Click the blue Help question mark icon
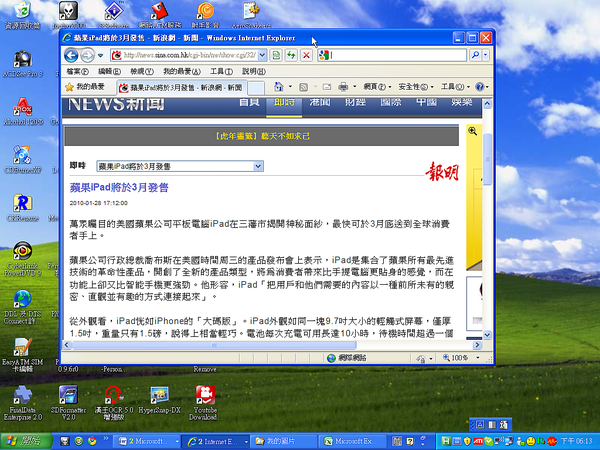 [480, 87]
